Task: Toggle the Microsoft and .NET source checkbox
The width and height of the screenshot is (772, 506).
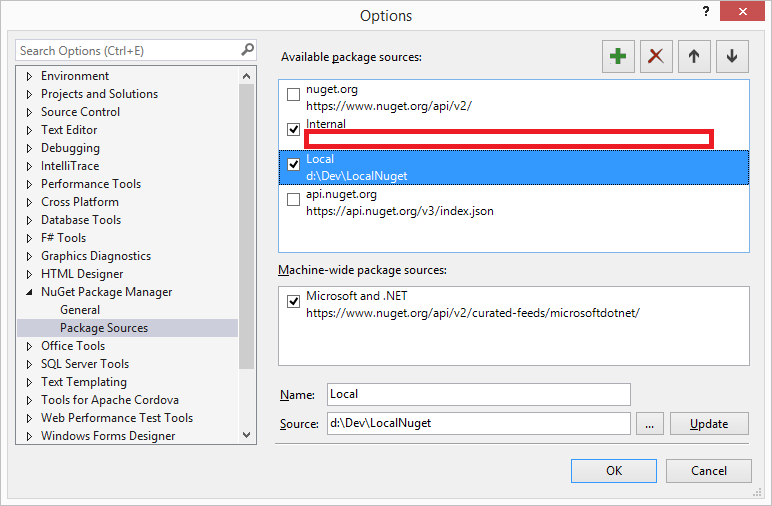Action: coord(293,301)
